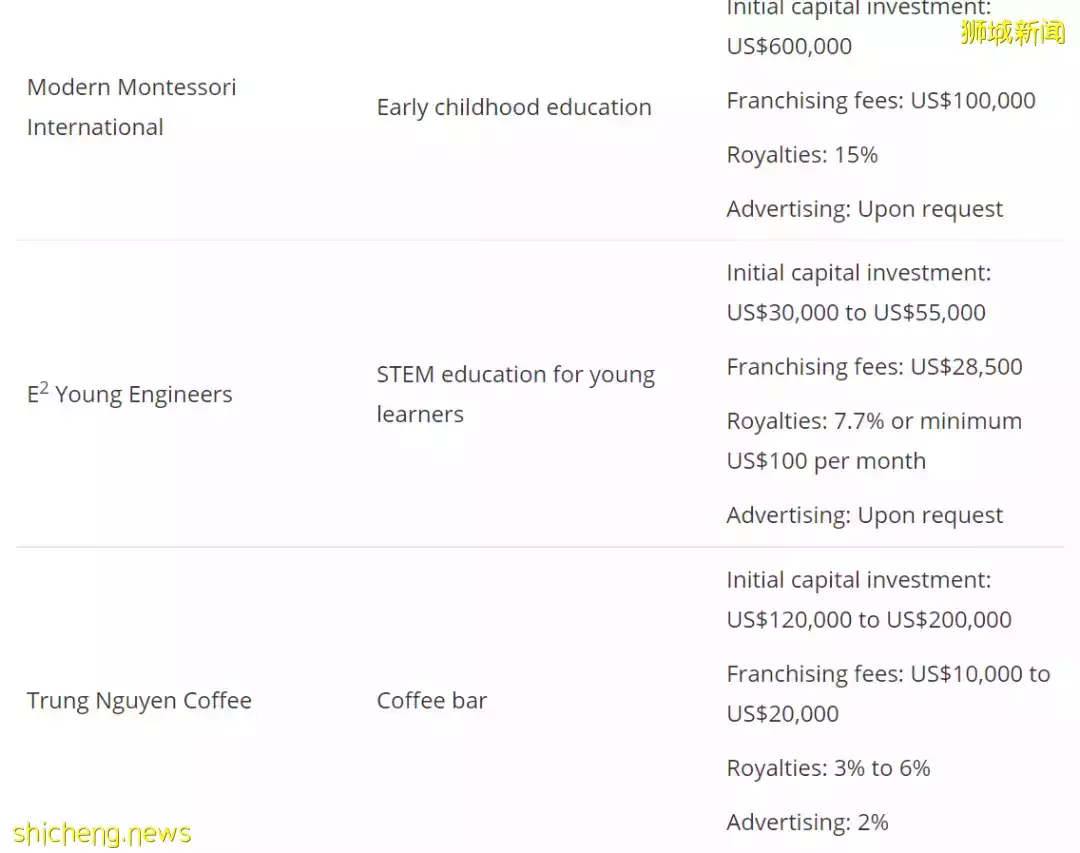The image size is (1080, 853).
Task: Click the Modern Montessori International name
Action: [132, 107]
